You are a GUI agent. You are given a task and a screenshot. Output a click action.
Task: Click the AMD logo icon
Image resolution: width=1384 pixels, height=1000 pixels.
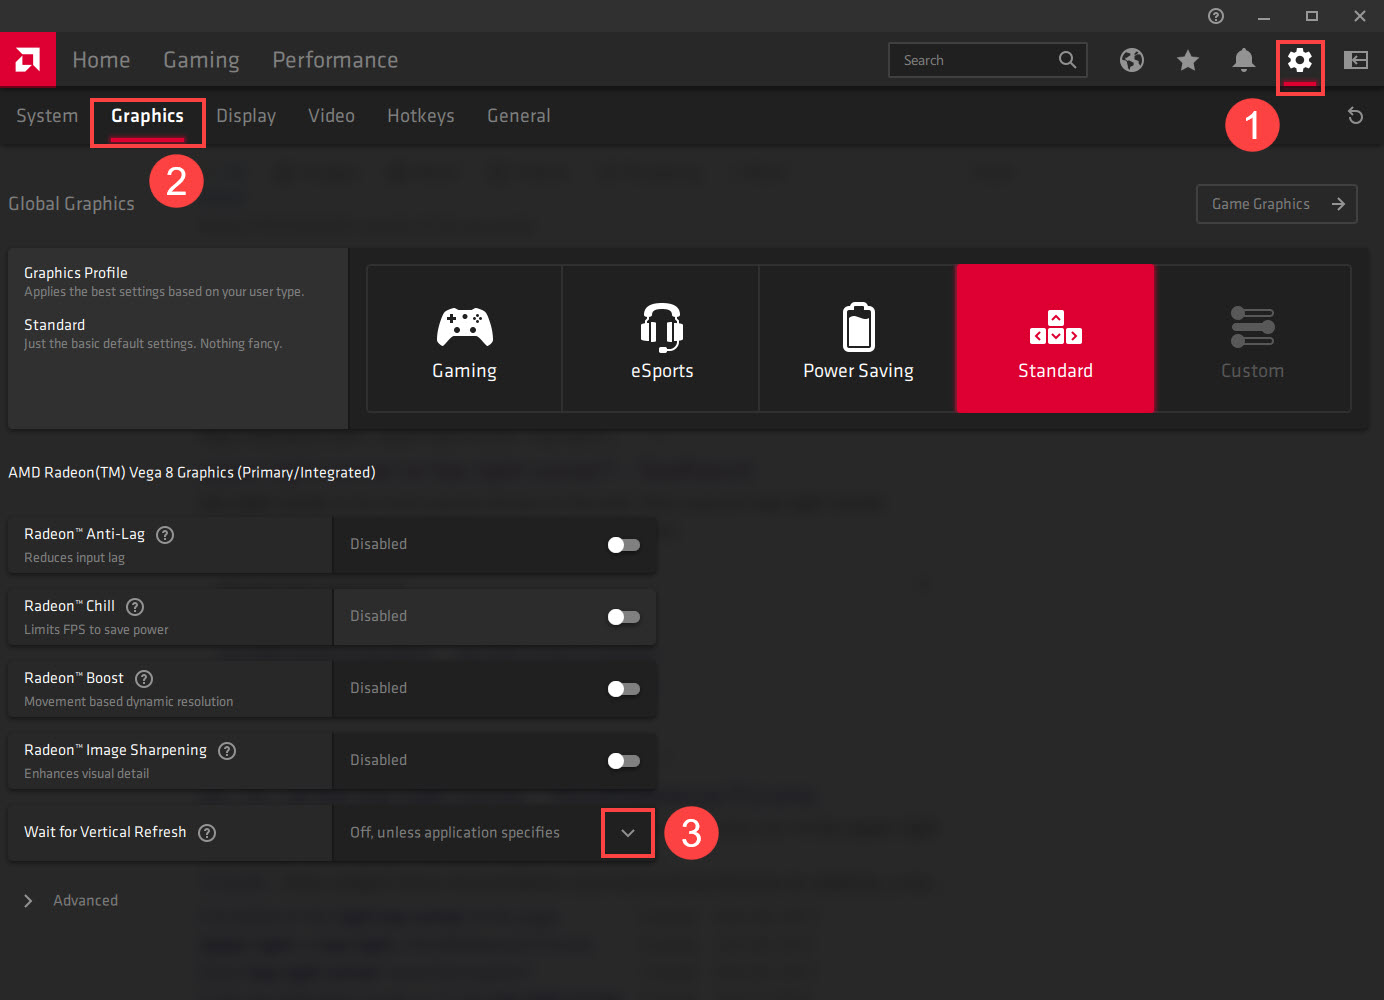click(x=28, y=60)
